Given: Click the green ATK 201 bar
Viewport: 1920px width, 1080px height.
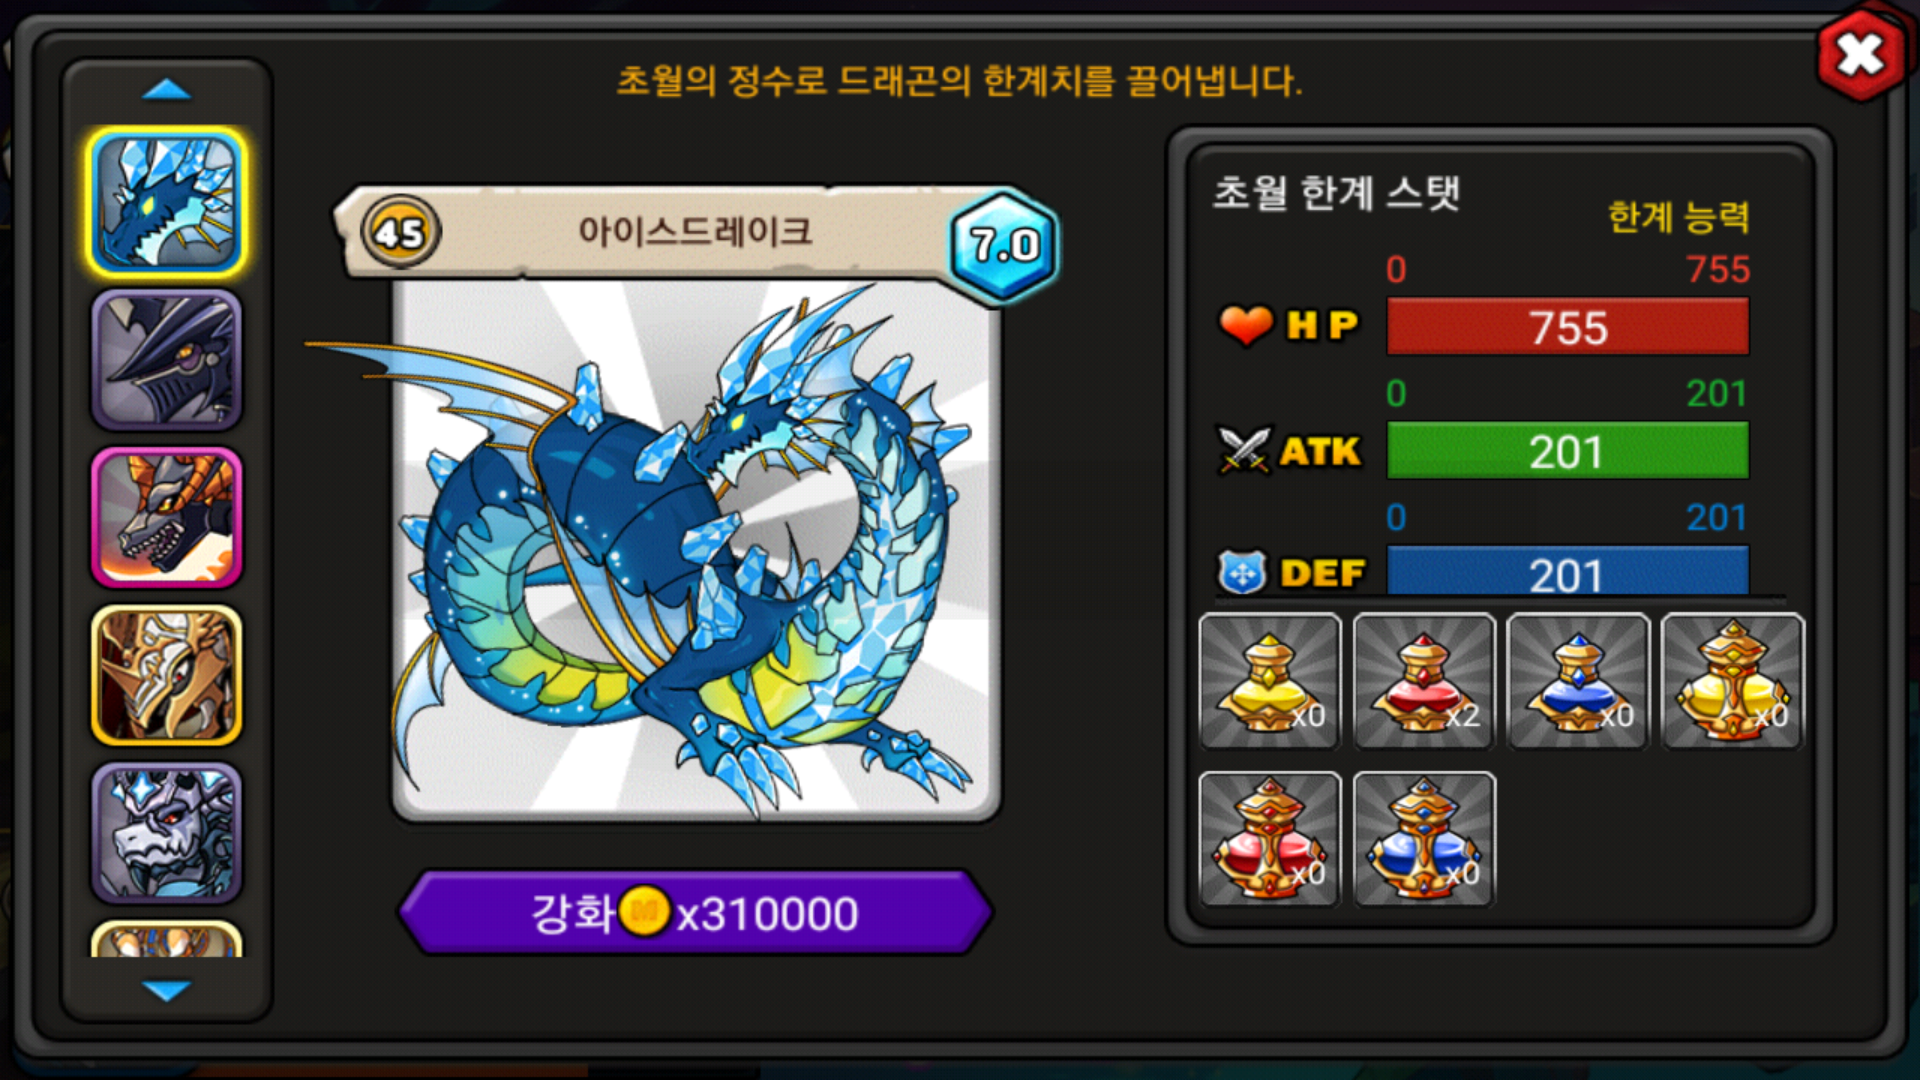Looking at the screenshot, I should tap(1568, 451).
